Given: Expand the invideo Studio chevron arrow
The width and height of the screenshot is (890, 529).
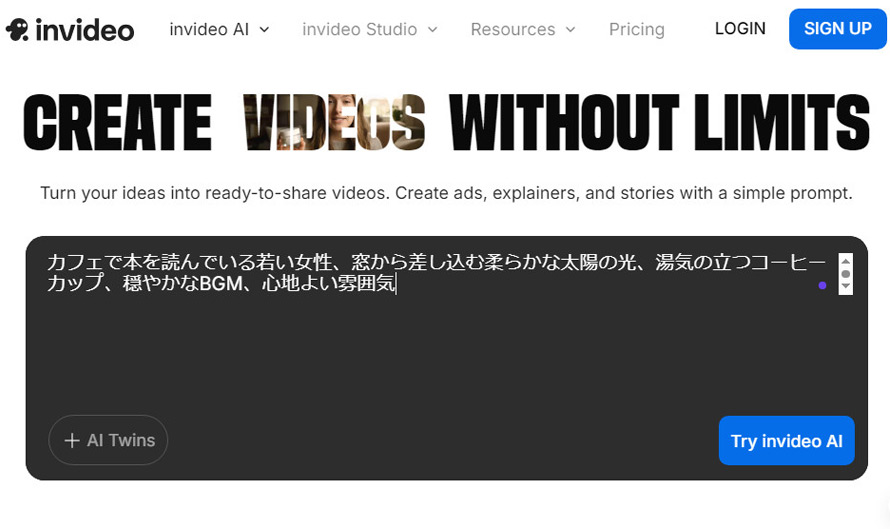Looking at the screenshot, I should (433, 30).
